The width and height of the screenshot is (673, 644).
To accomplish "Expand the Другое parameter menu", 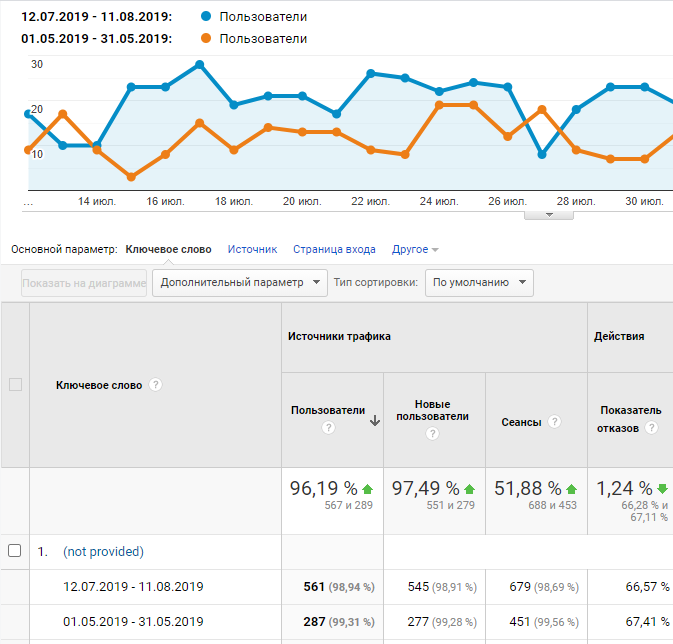I will (415, 249).
